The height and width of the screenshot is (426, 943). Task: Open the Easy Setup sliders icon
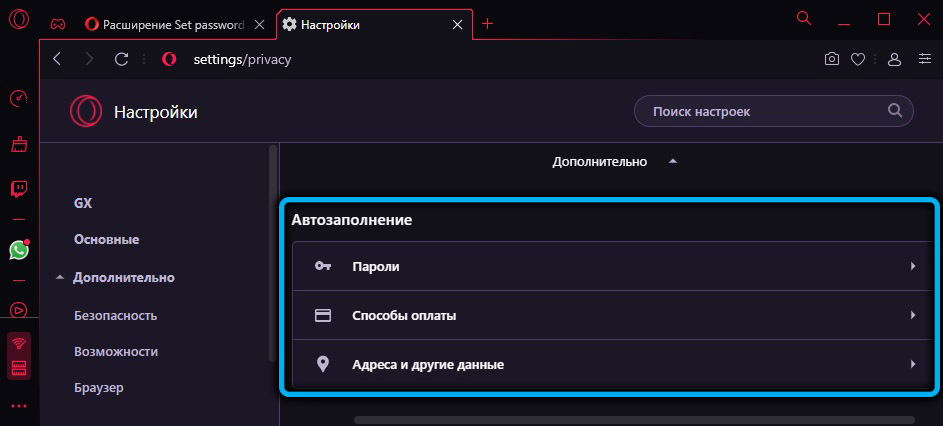pyautogui.click(x=920, y=59)
